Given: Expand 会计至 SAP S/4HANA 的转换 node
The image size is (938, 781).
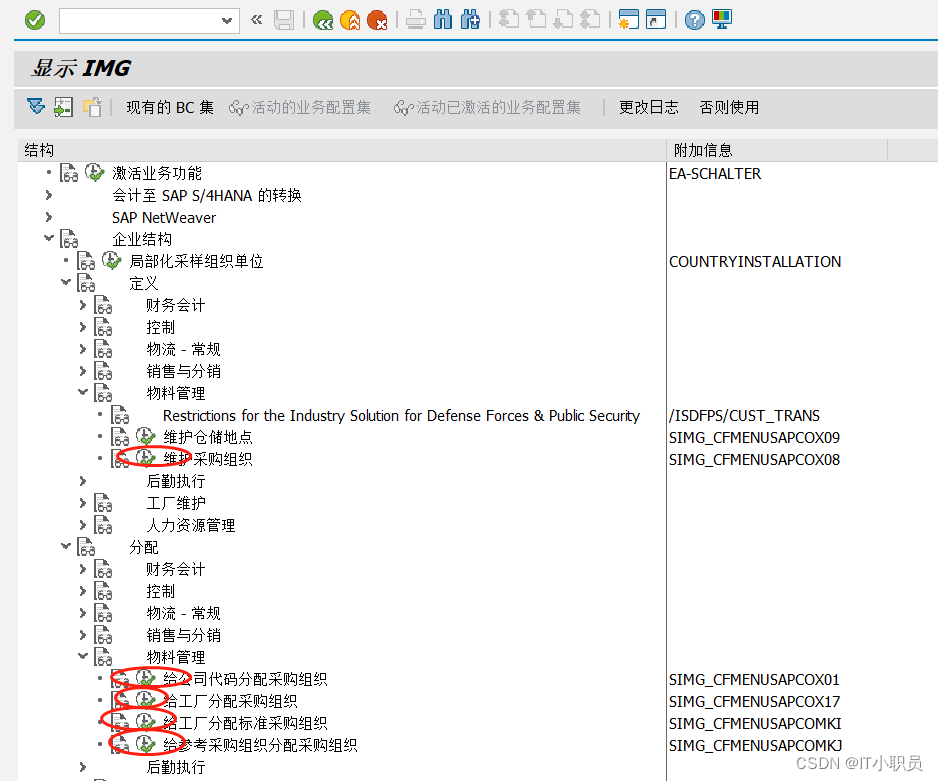Looking at the screenshot, I should point(49,195).
